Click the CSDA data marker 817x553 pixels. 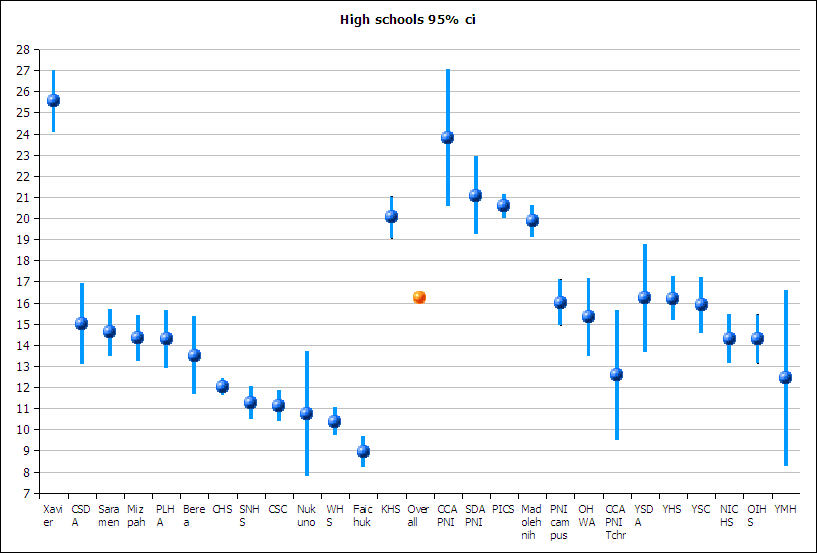coord(81,324)
